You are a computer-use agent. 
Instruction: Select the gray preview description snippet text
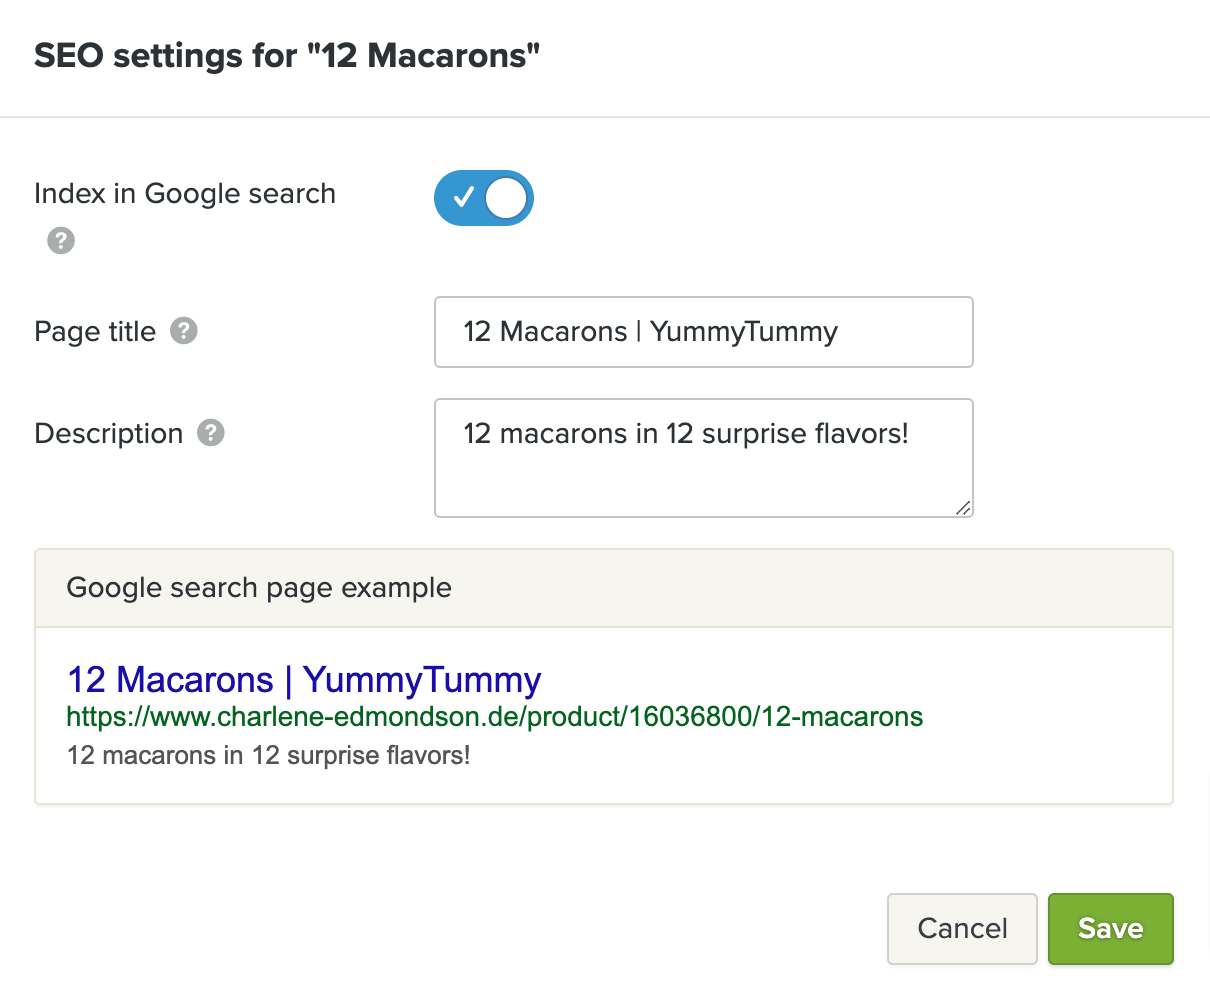[x=268, y=755]
